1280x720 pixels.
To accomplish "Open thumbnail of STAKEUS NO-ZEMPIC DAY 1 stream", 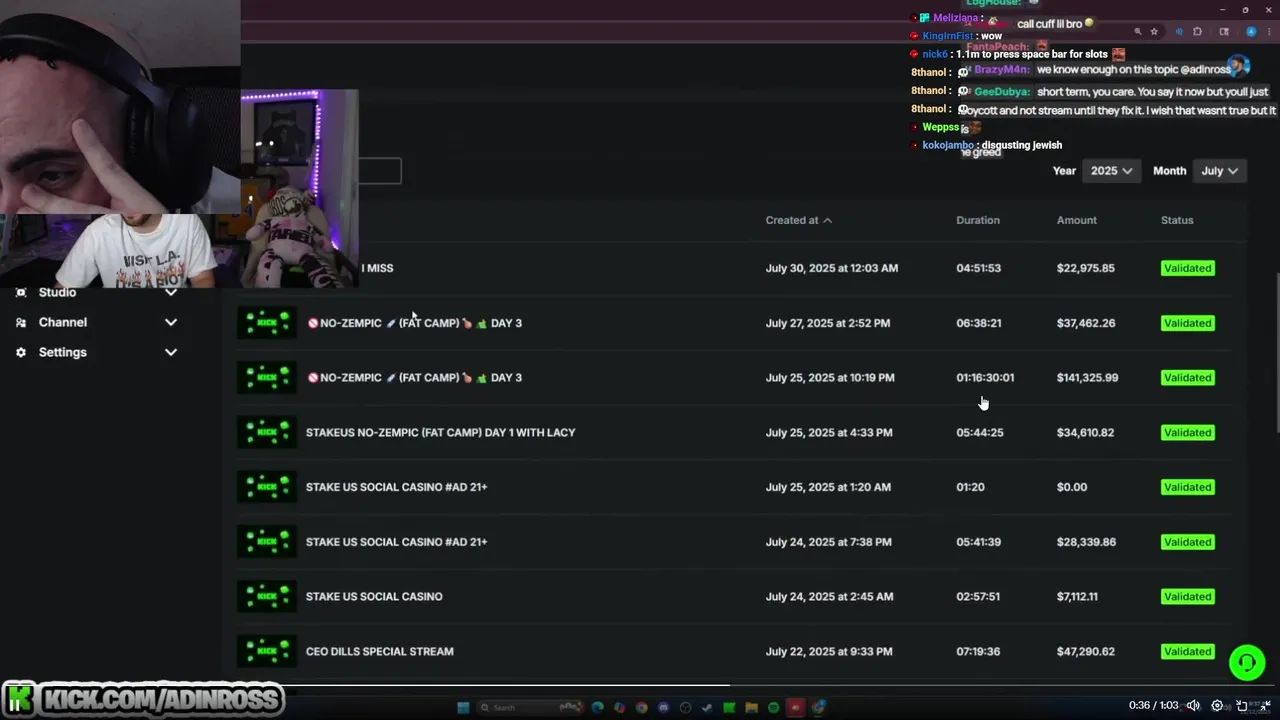I will pyautogui.click(x=267, y=432).
